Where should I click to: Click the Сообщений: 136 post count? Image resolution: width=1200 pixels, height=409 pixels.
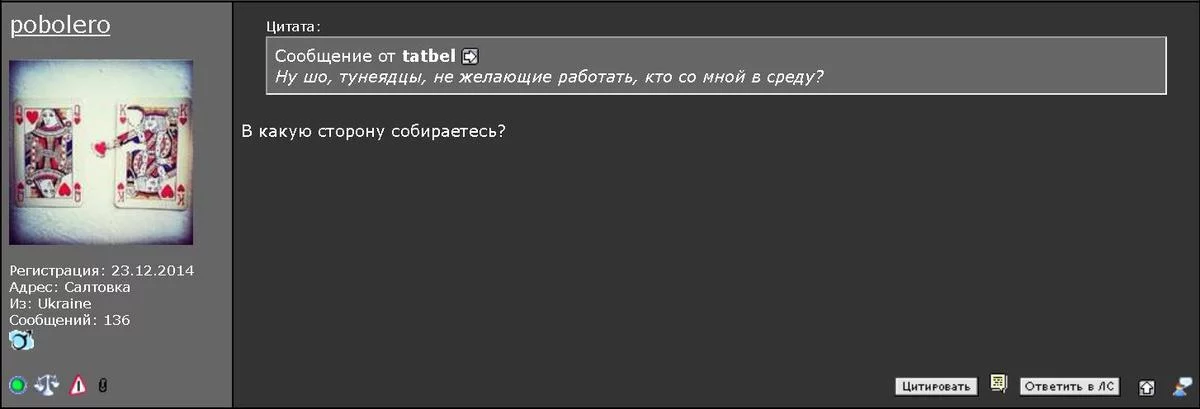pos(70,320)
